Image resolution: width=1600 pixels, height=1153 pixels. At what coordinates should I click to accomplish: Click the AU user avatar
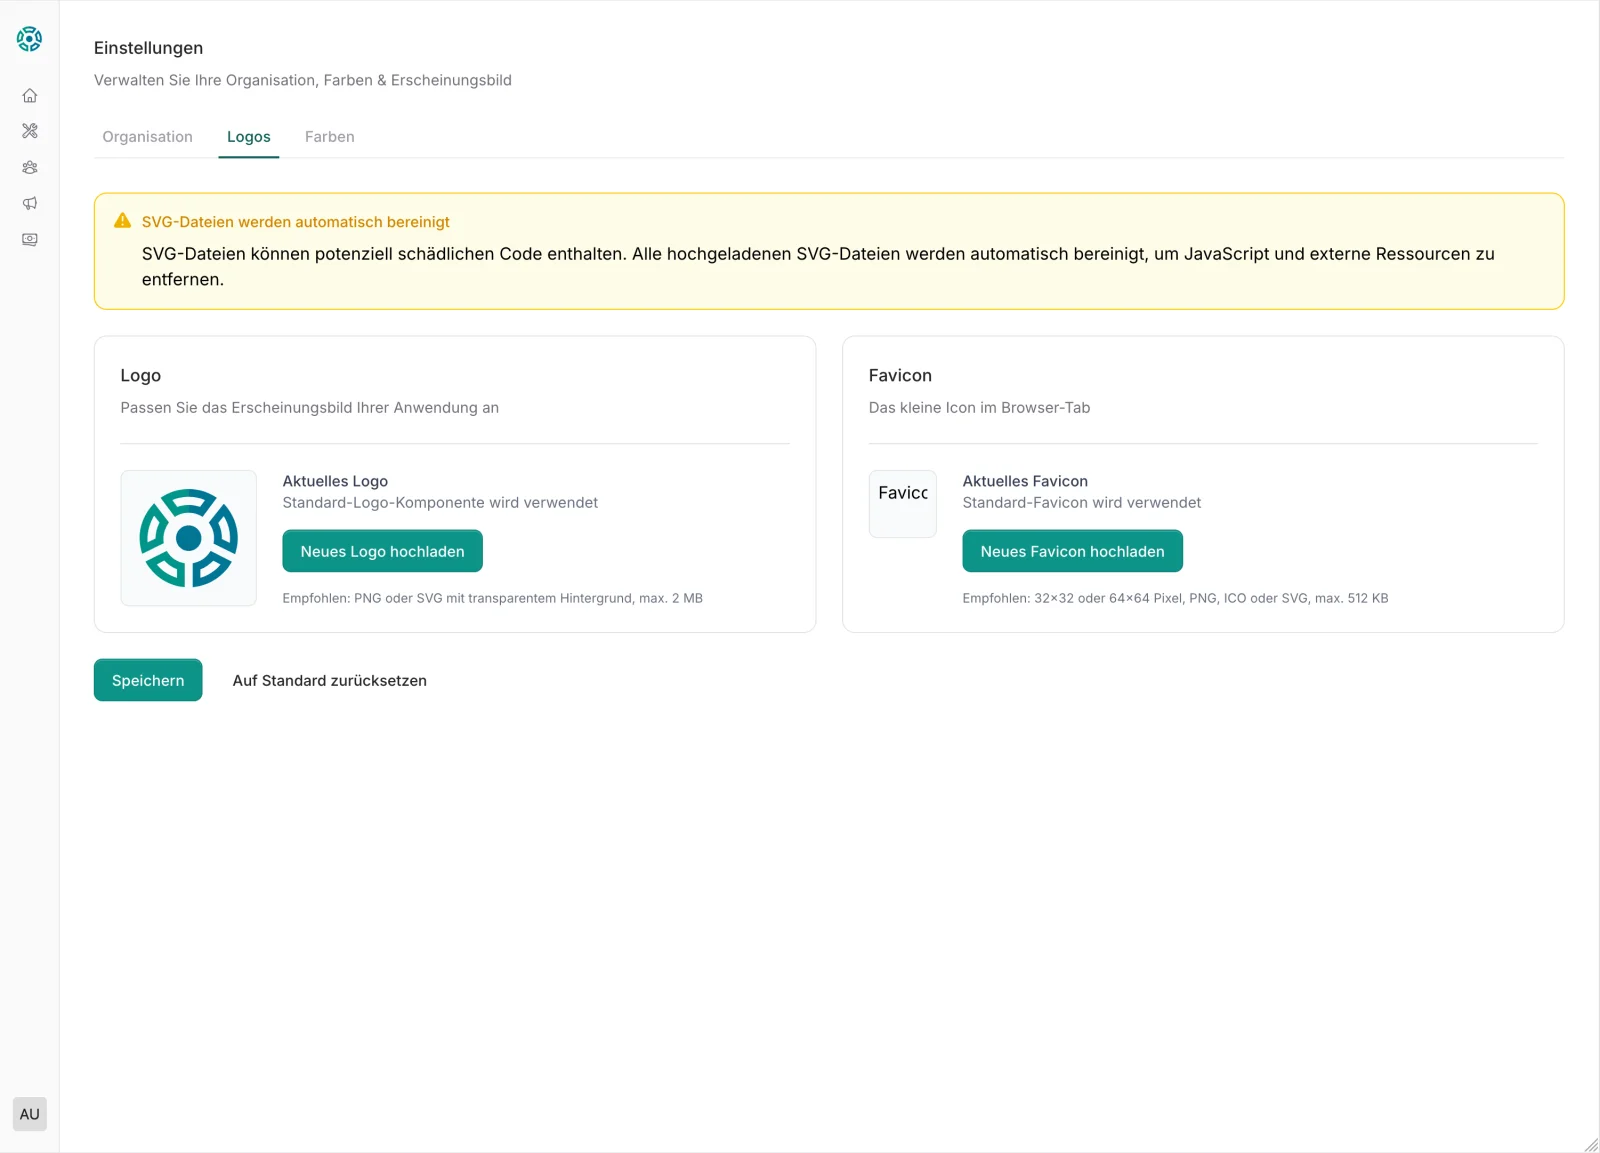pyautogui.click(x=30, y=1114)
